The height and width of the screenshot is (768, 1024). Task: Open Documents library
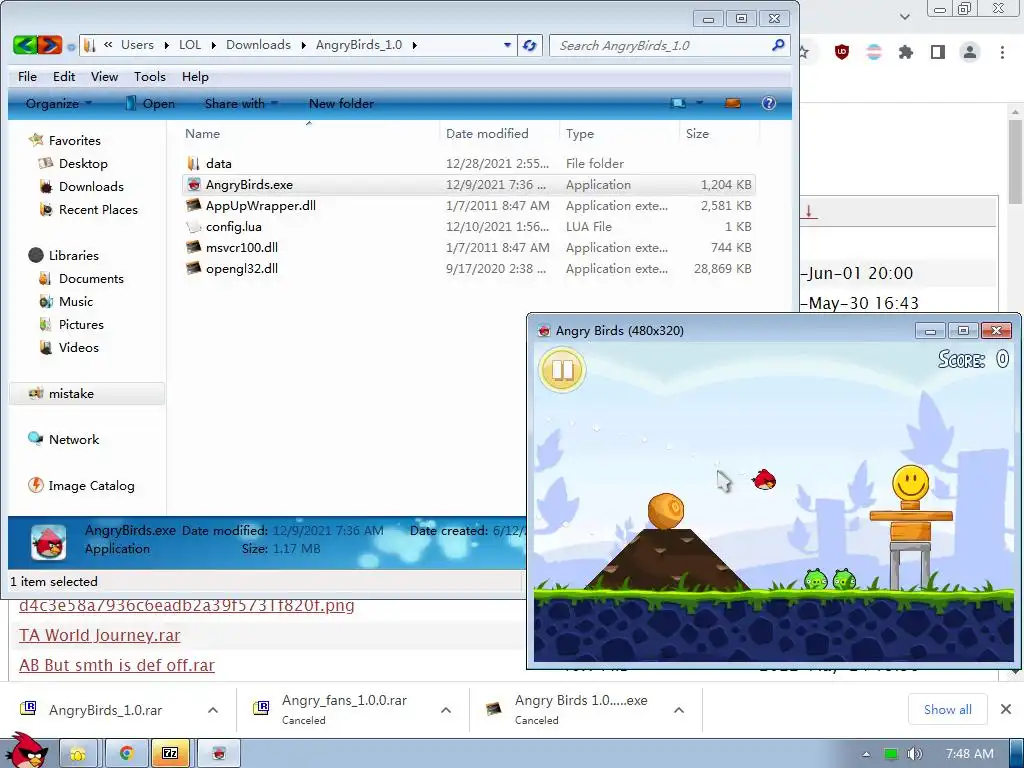pyautogui.click(x=91, y=279)
